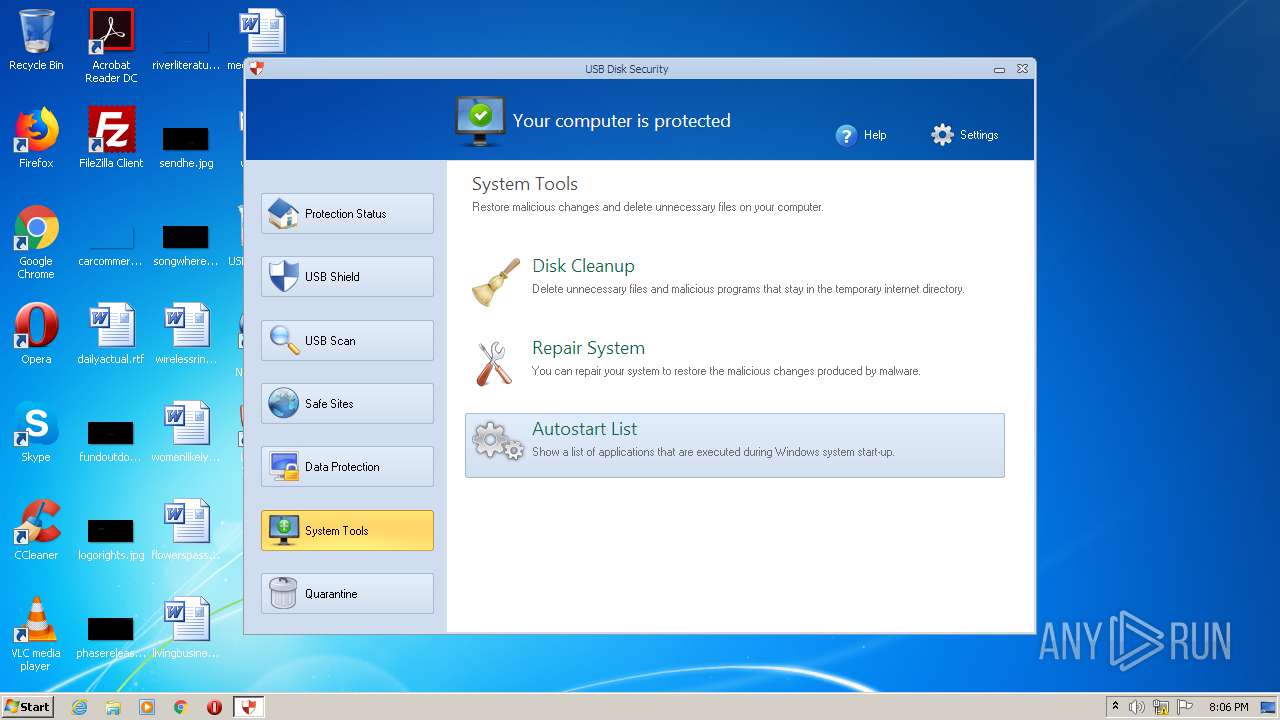Open the Help link text
The height and width of the screenshot is (720, 1280).
pyautogui.click(x=875, y=135)
